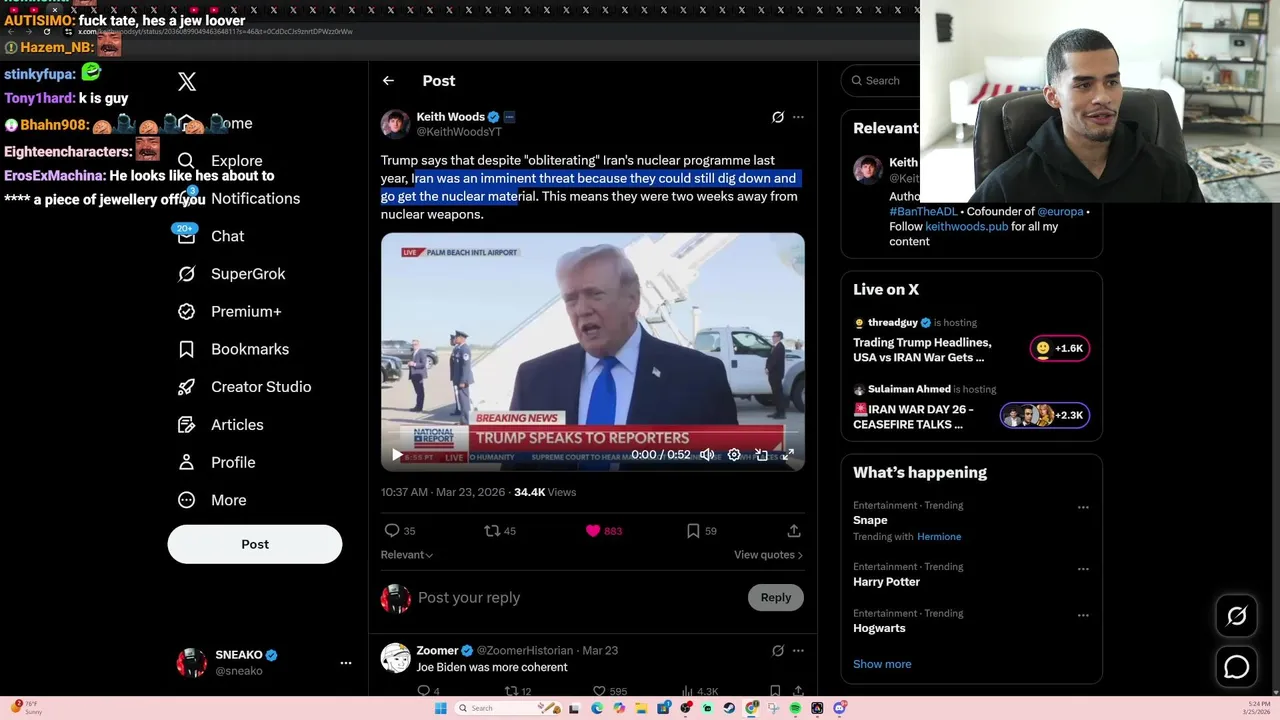The width and height of the screenshot is (1280, 720).
Task: Click the sidebar Post button
Action: [255, 544]
